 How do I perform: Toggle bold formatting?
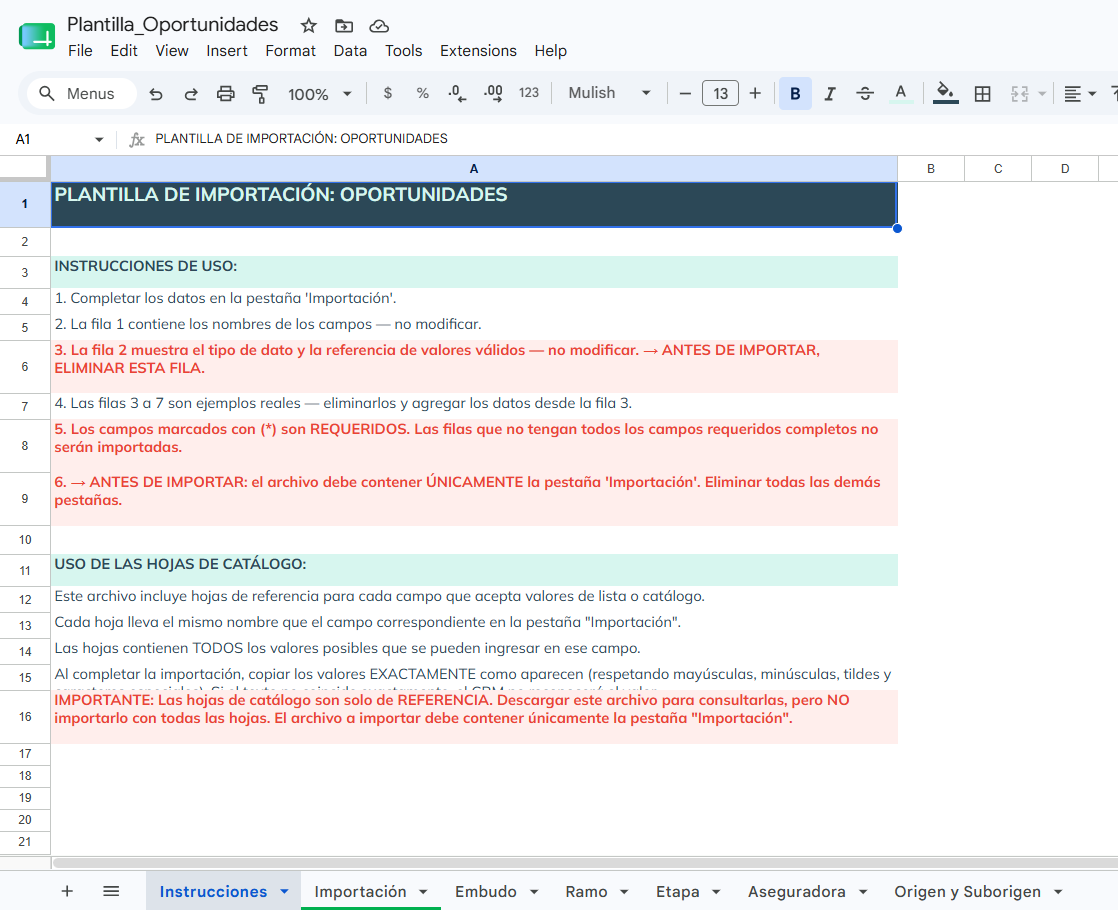[x=795, y=93]
